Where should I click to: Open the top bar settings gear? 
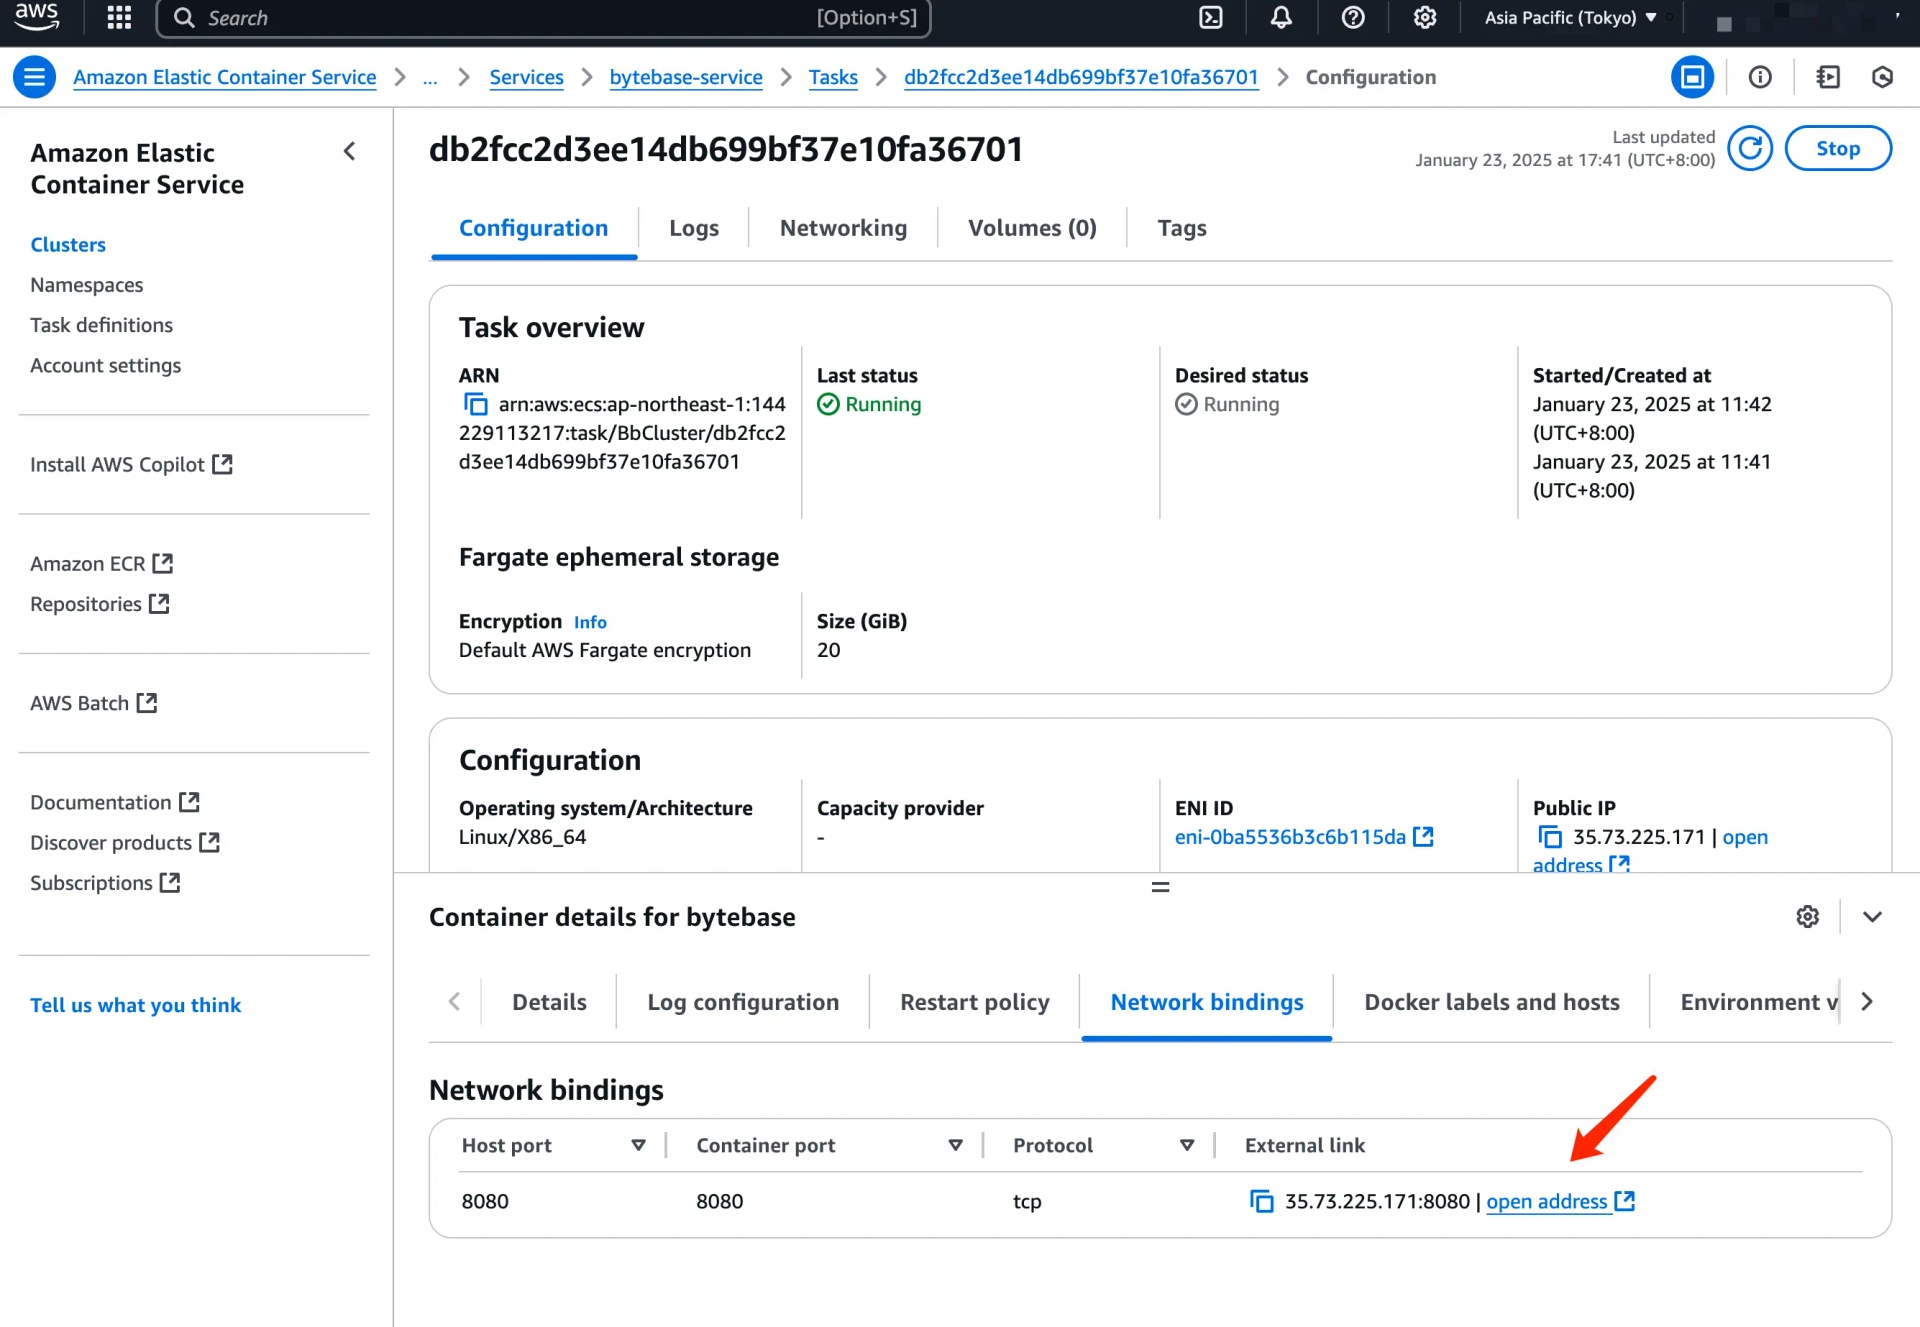pos(1425,17)
